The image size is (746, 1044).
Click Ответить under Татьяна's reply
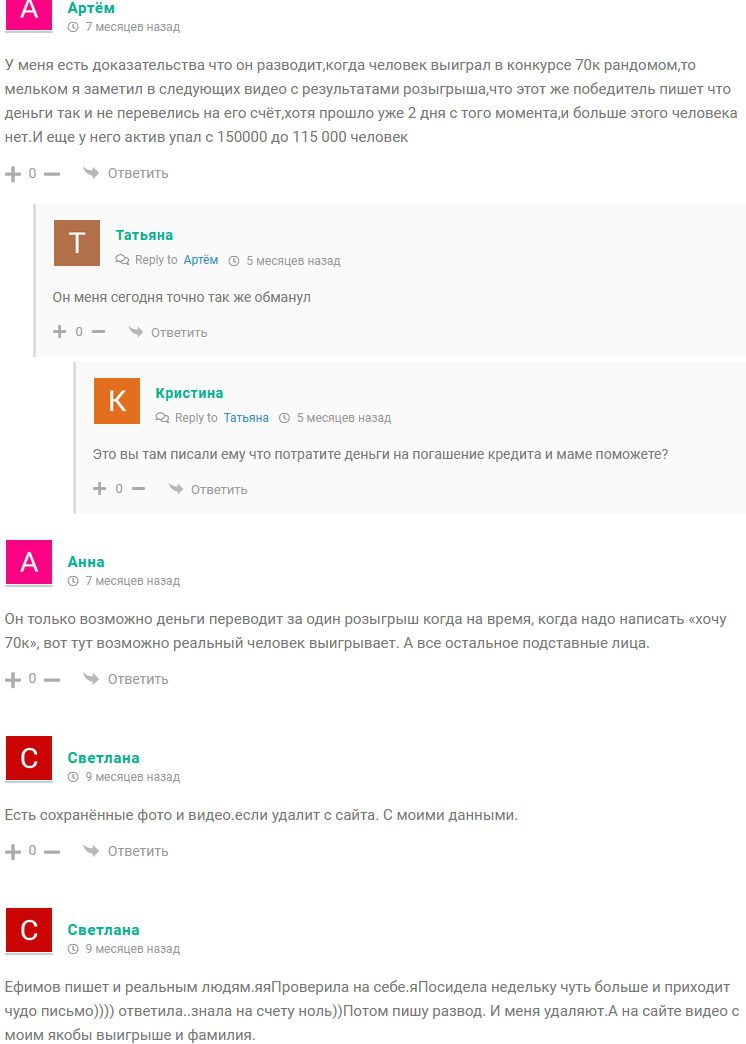coord(168,332)
